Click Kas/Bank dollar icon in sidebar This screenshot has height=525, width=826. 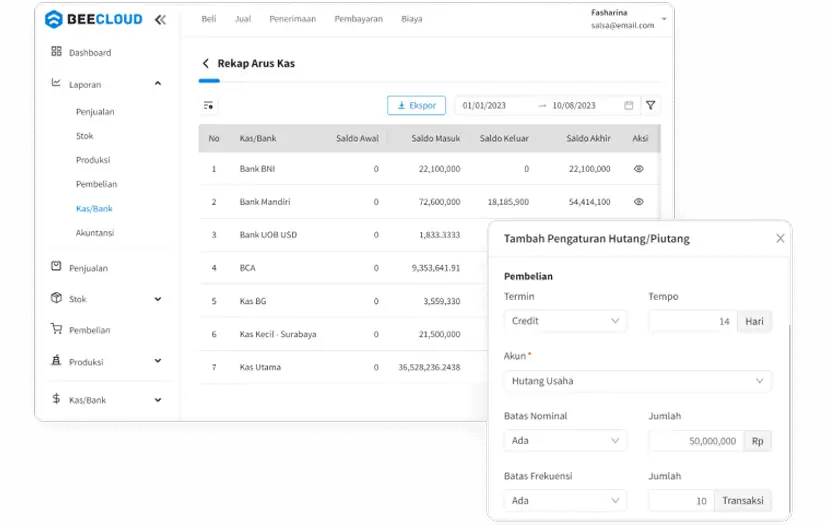point(56,399)
